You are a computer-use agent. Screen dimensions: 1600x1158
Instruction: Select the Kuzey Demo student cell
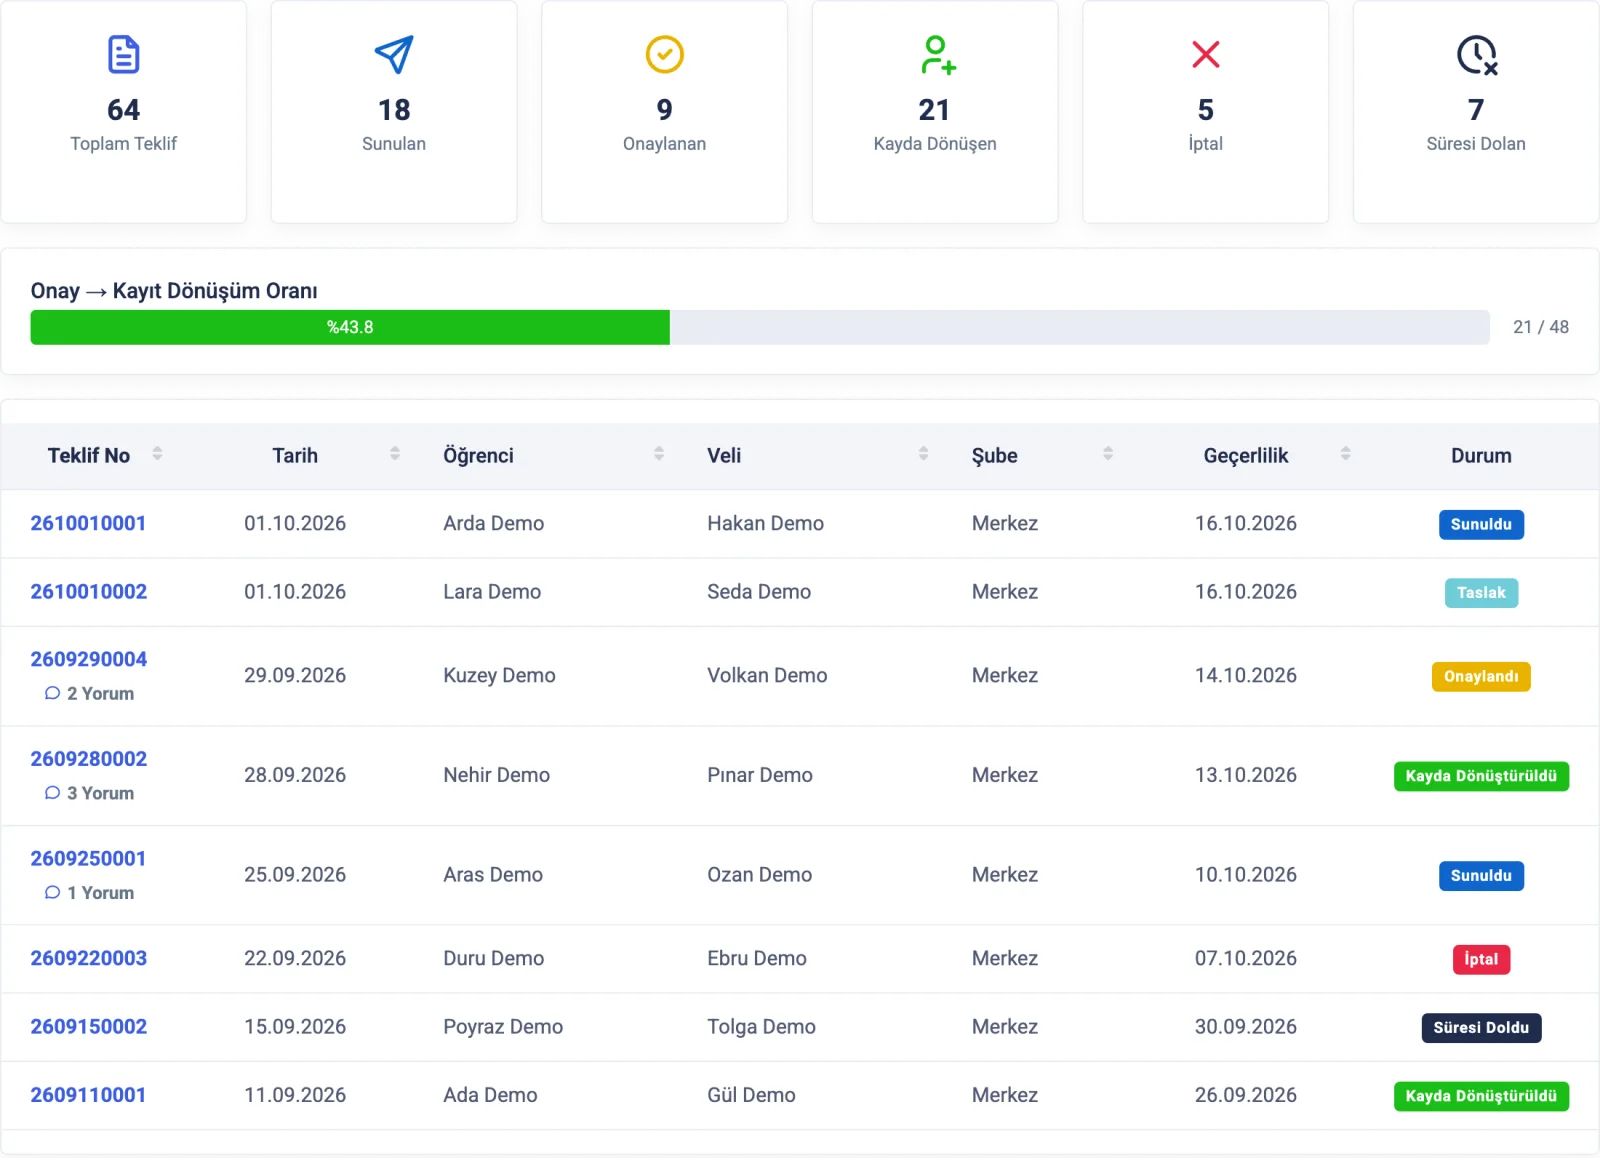coord(499,675)
